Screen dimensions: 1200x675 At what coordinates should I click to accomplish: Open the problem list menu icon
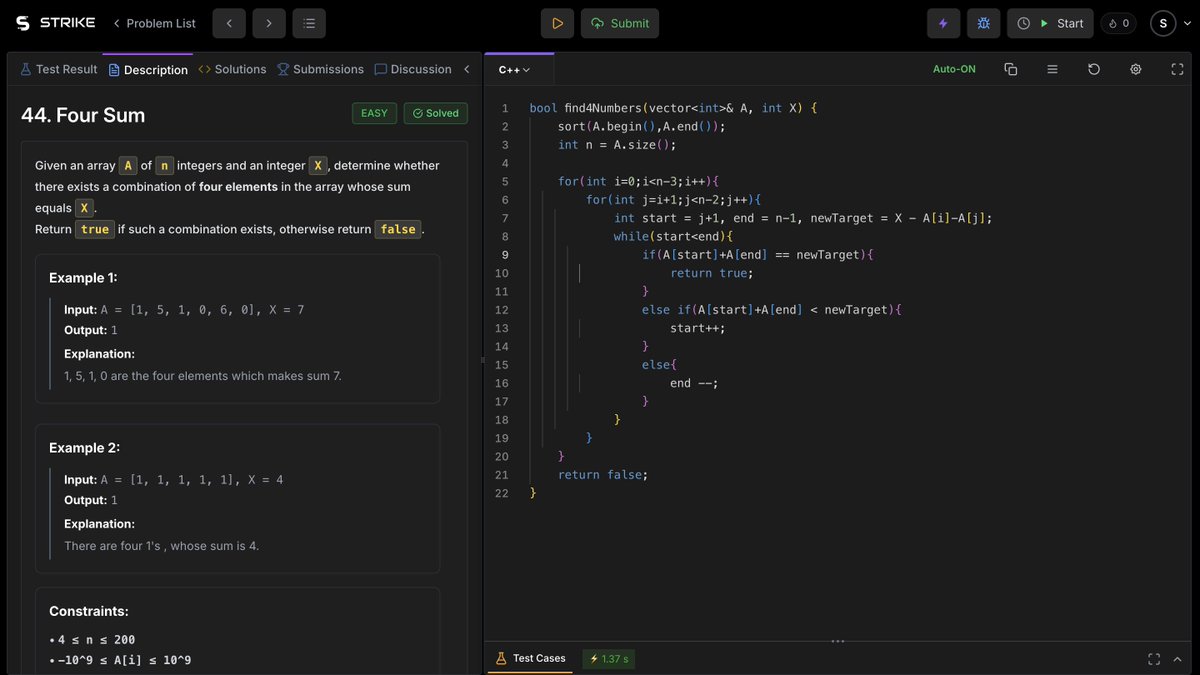(309, 23)
